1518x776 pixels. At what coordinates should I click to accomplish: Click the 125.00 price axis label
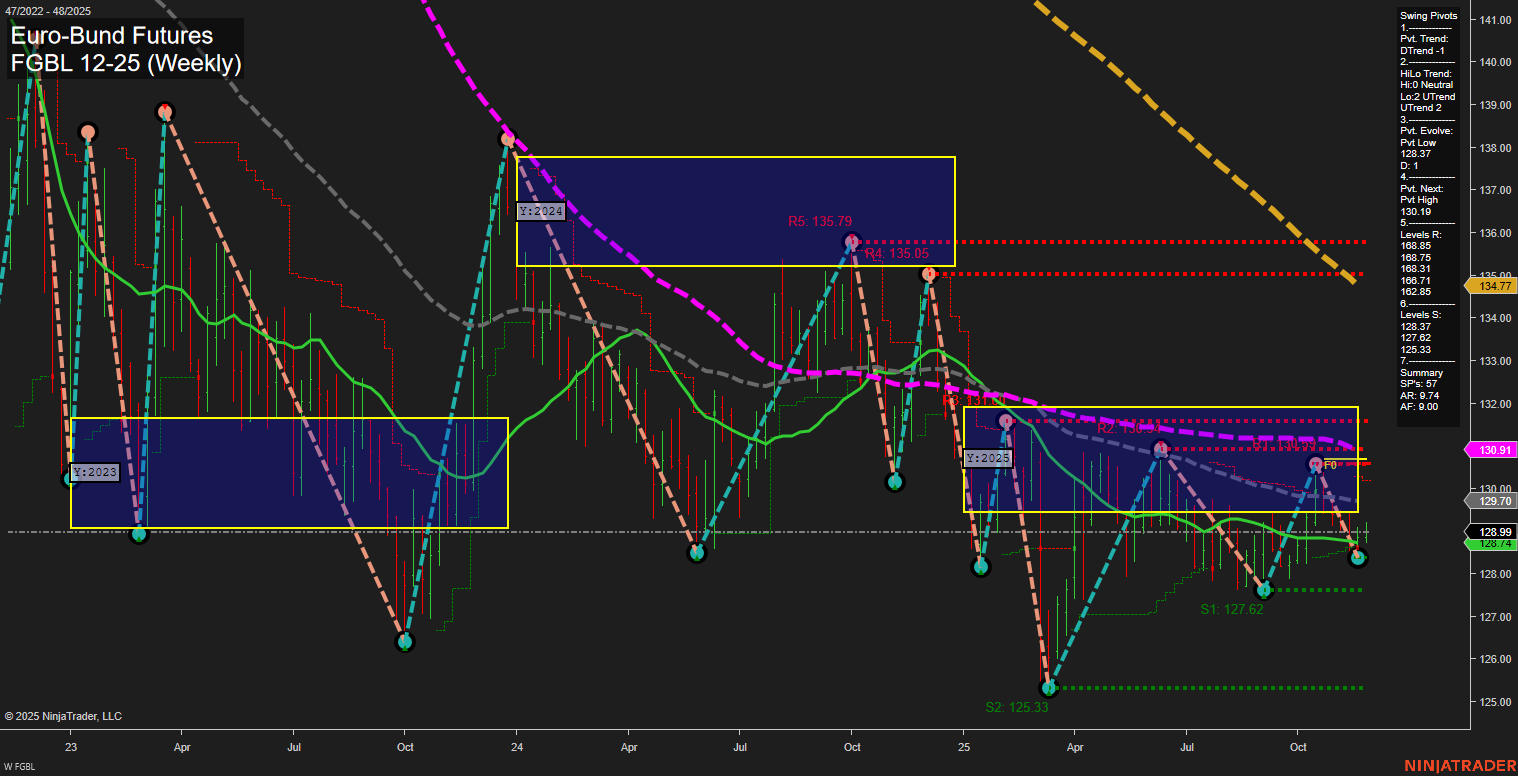(x=1494, y=702)
